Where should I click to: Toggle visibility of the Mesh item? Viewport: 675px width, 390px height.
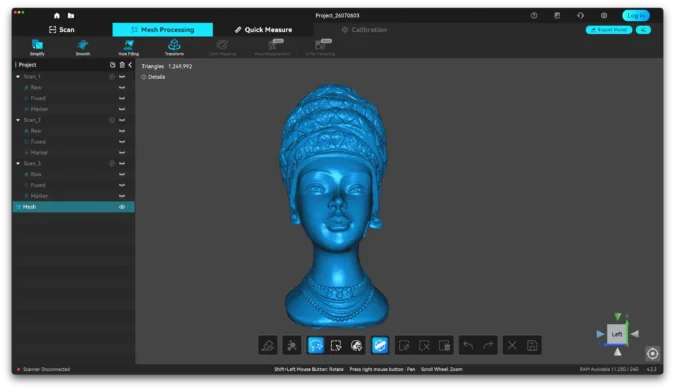click(122, 207)
